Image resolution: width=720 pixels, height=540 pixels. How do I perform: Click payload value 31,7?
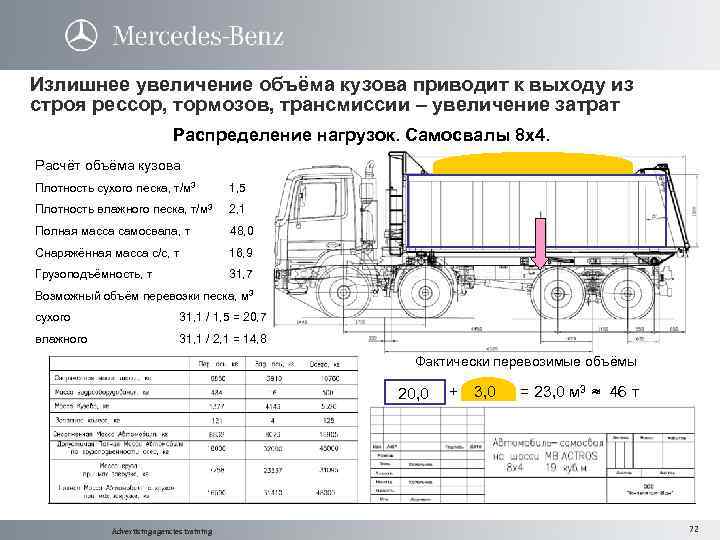(241, 274)
